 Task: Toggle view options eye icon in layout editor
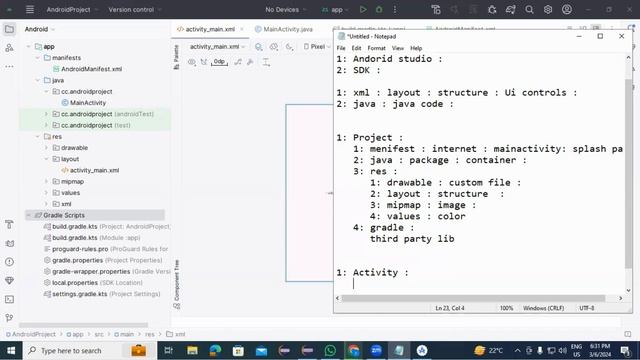click(x=191, y=62)
